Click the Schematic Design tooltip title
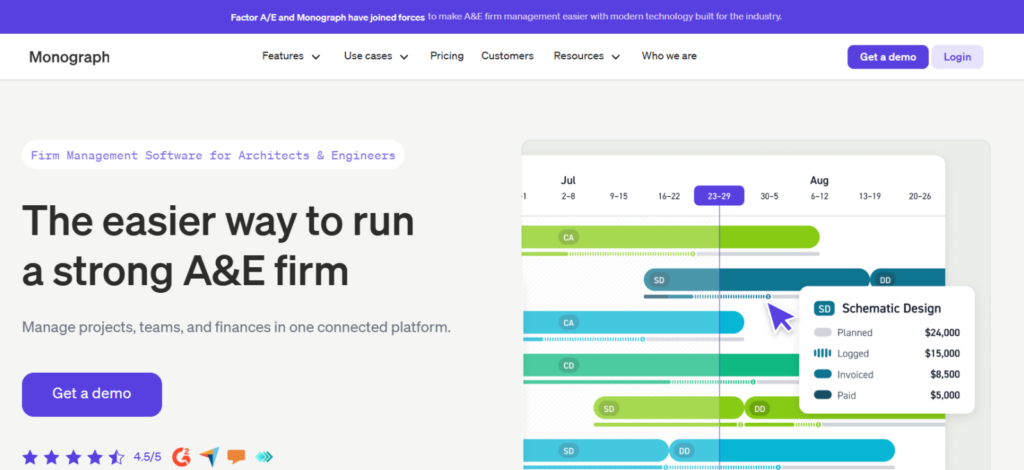 [x=891, y=309]
